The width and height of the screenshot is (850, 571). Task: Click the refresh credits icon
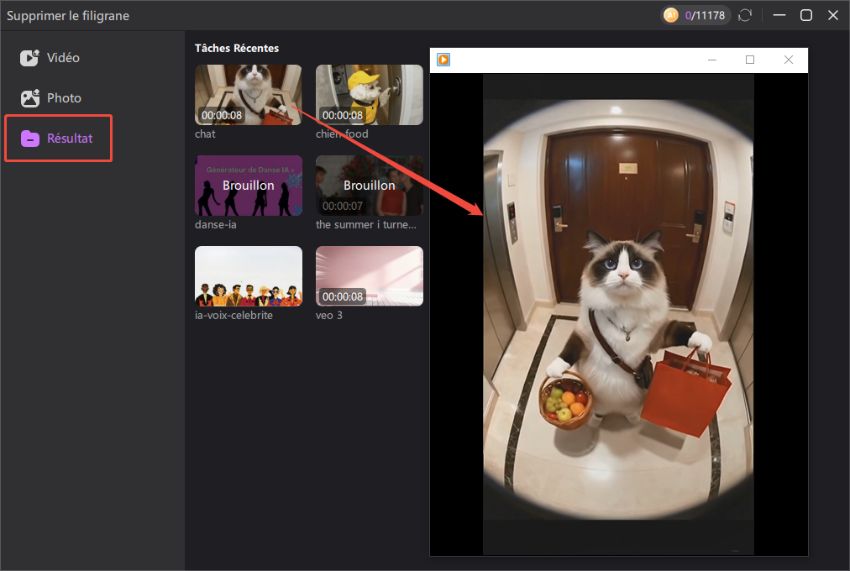[745, 15]
